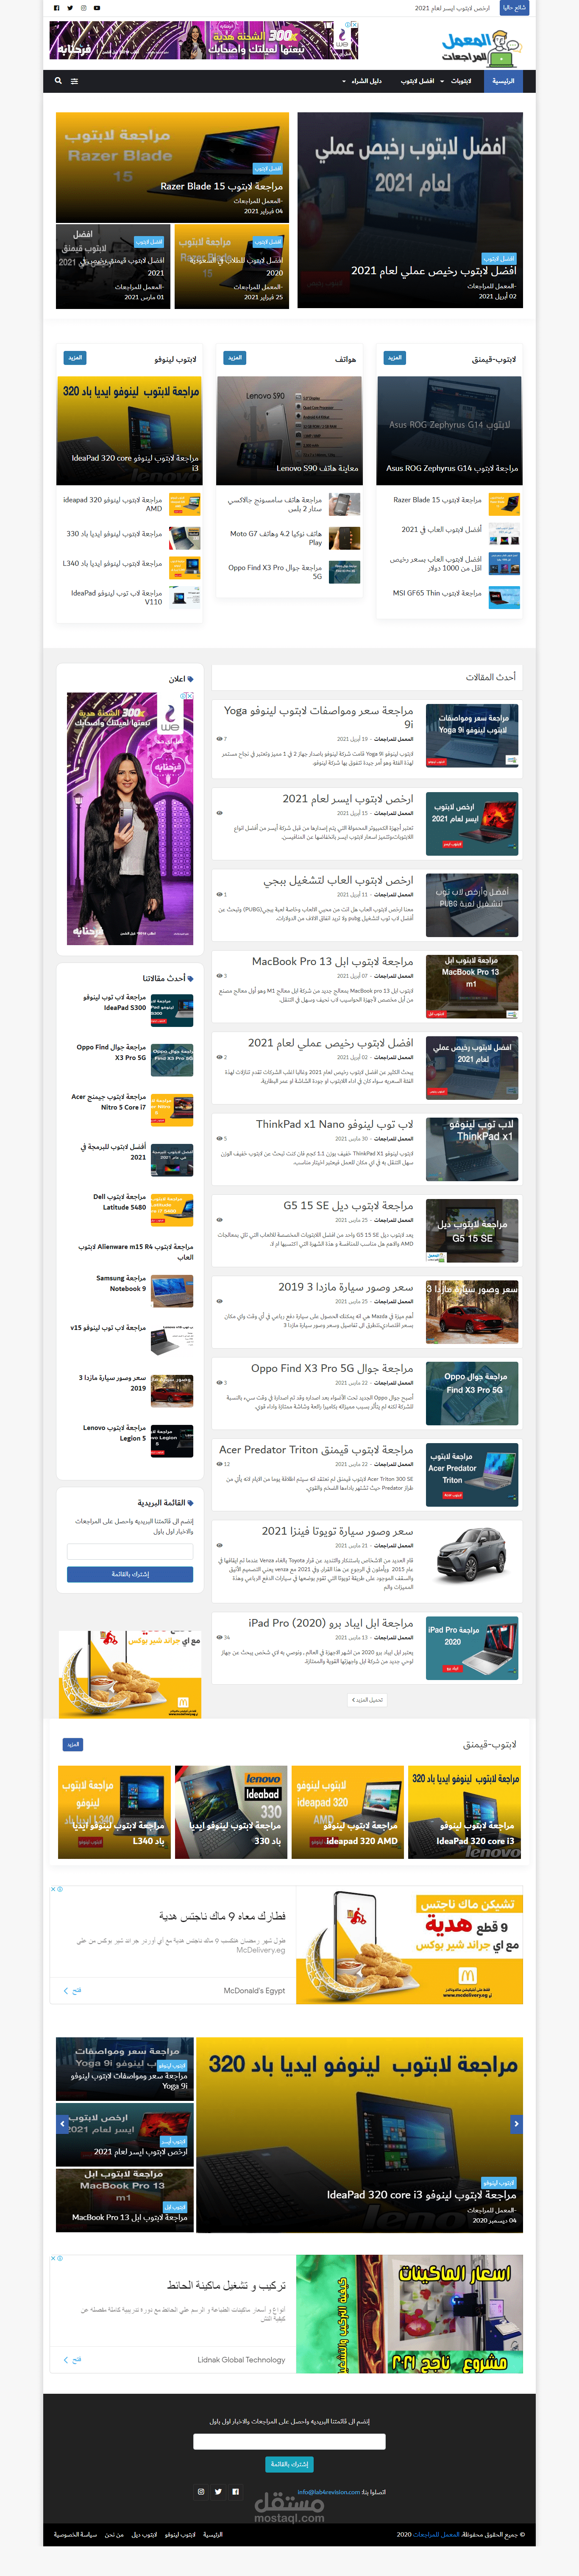
Task: Open the Twitter icon in top bar
Action: (x=69, y=8)
